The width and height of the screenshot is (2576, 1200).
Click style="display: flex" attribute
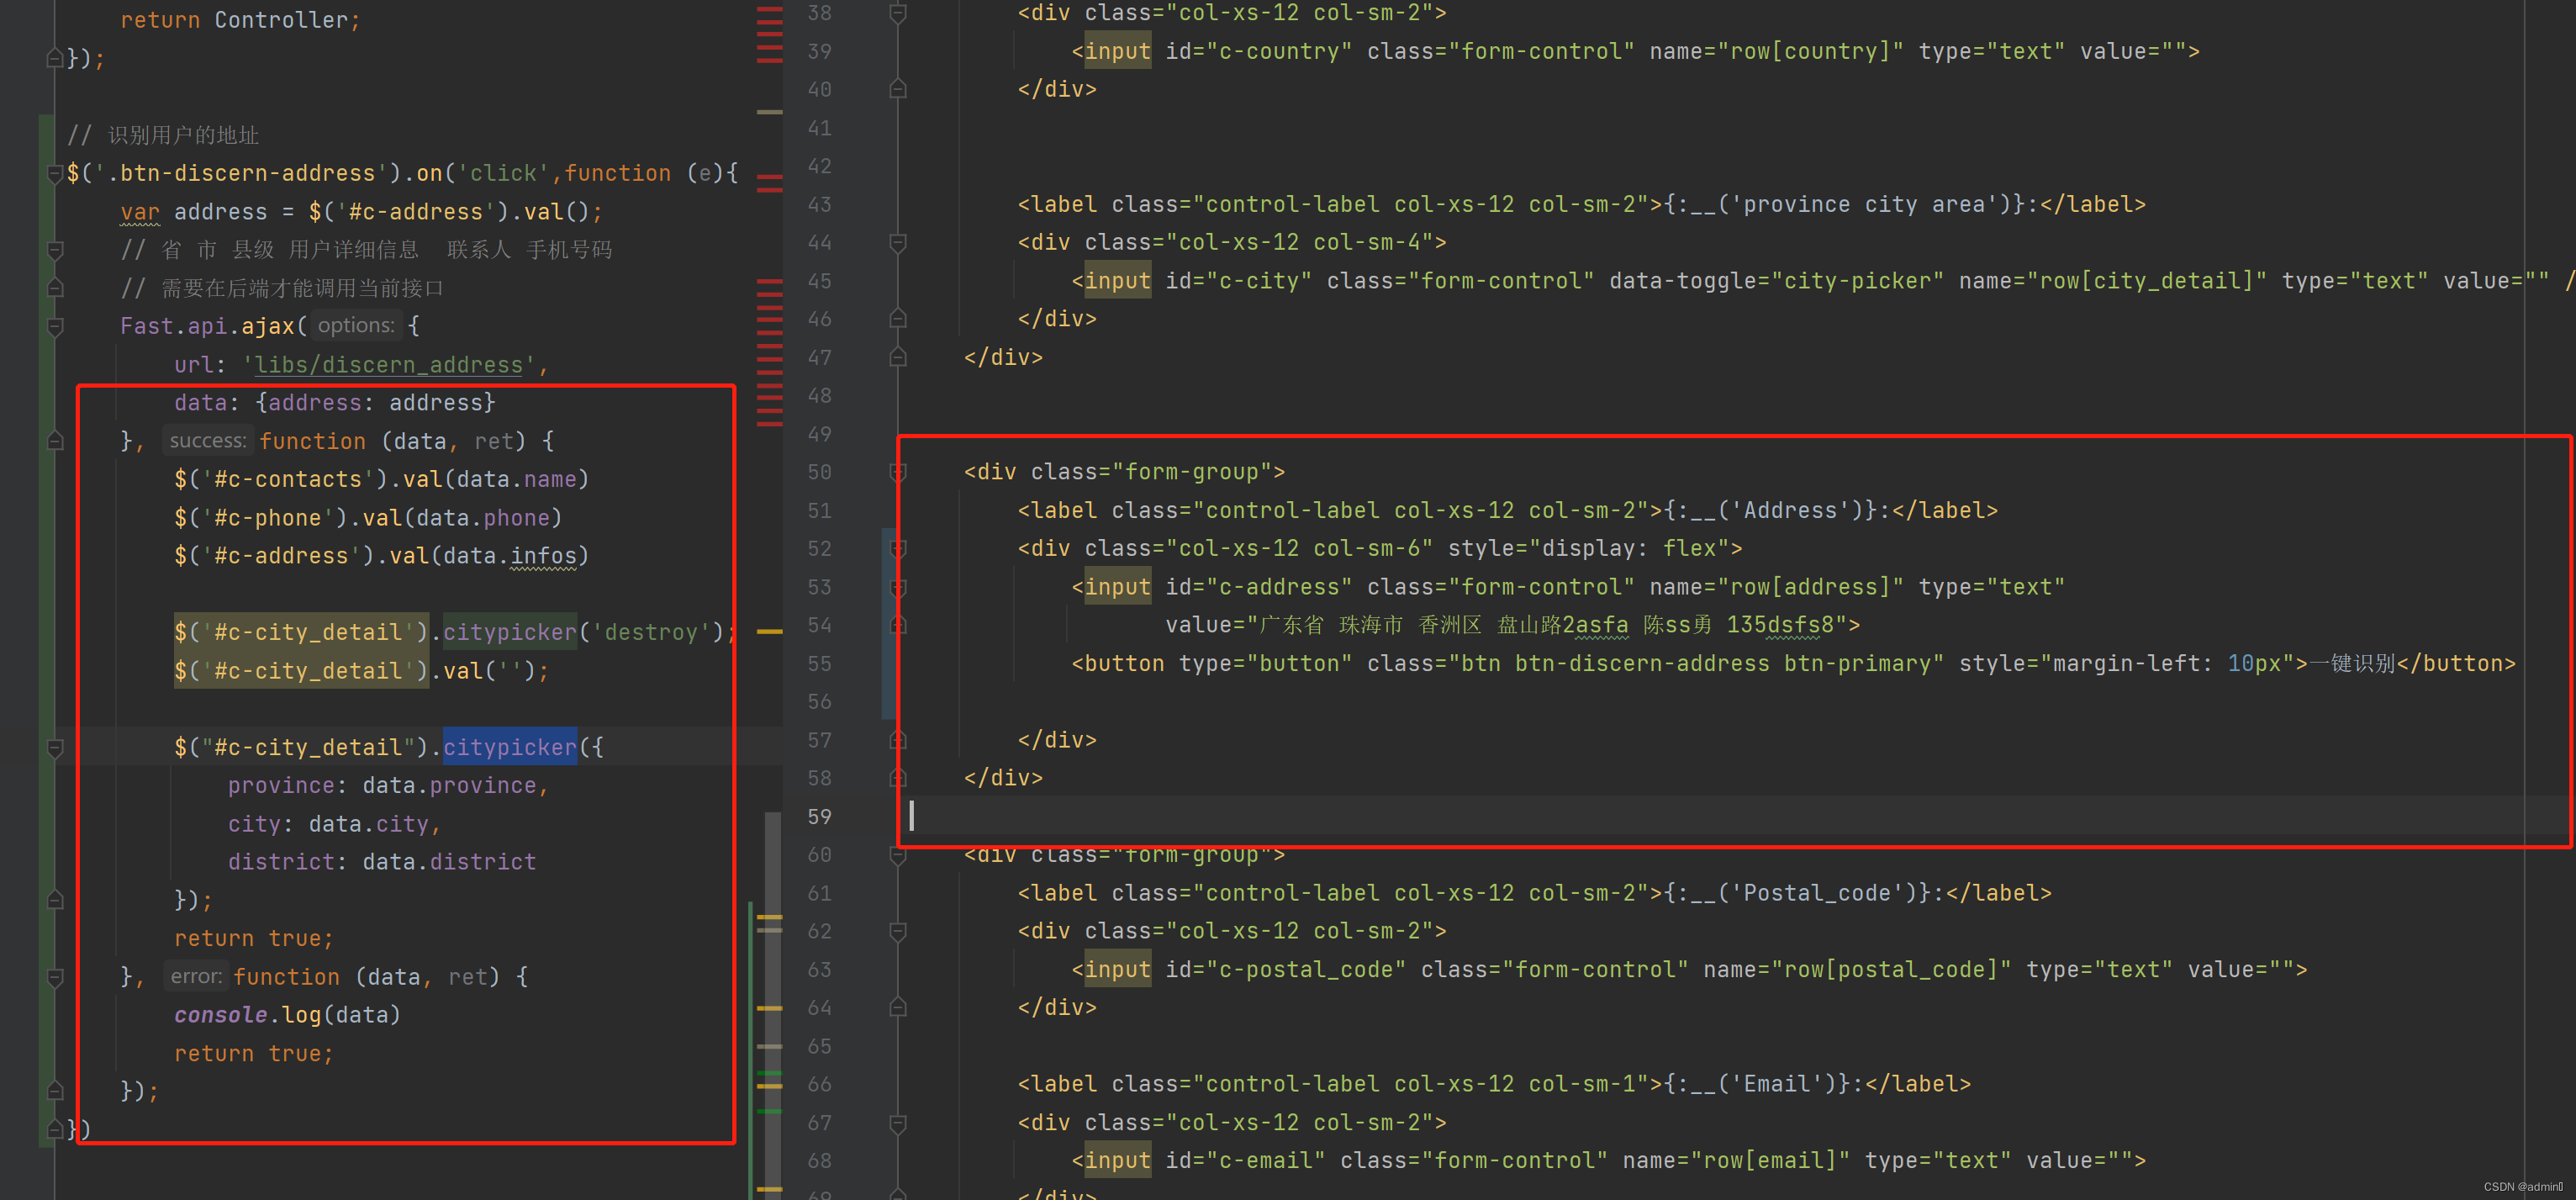(1588, 548)
